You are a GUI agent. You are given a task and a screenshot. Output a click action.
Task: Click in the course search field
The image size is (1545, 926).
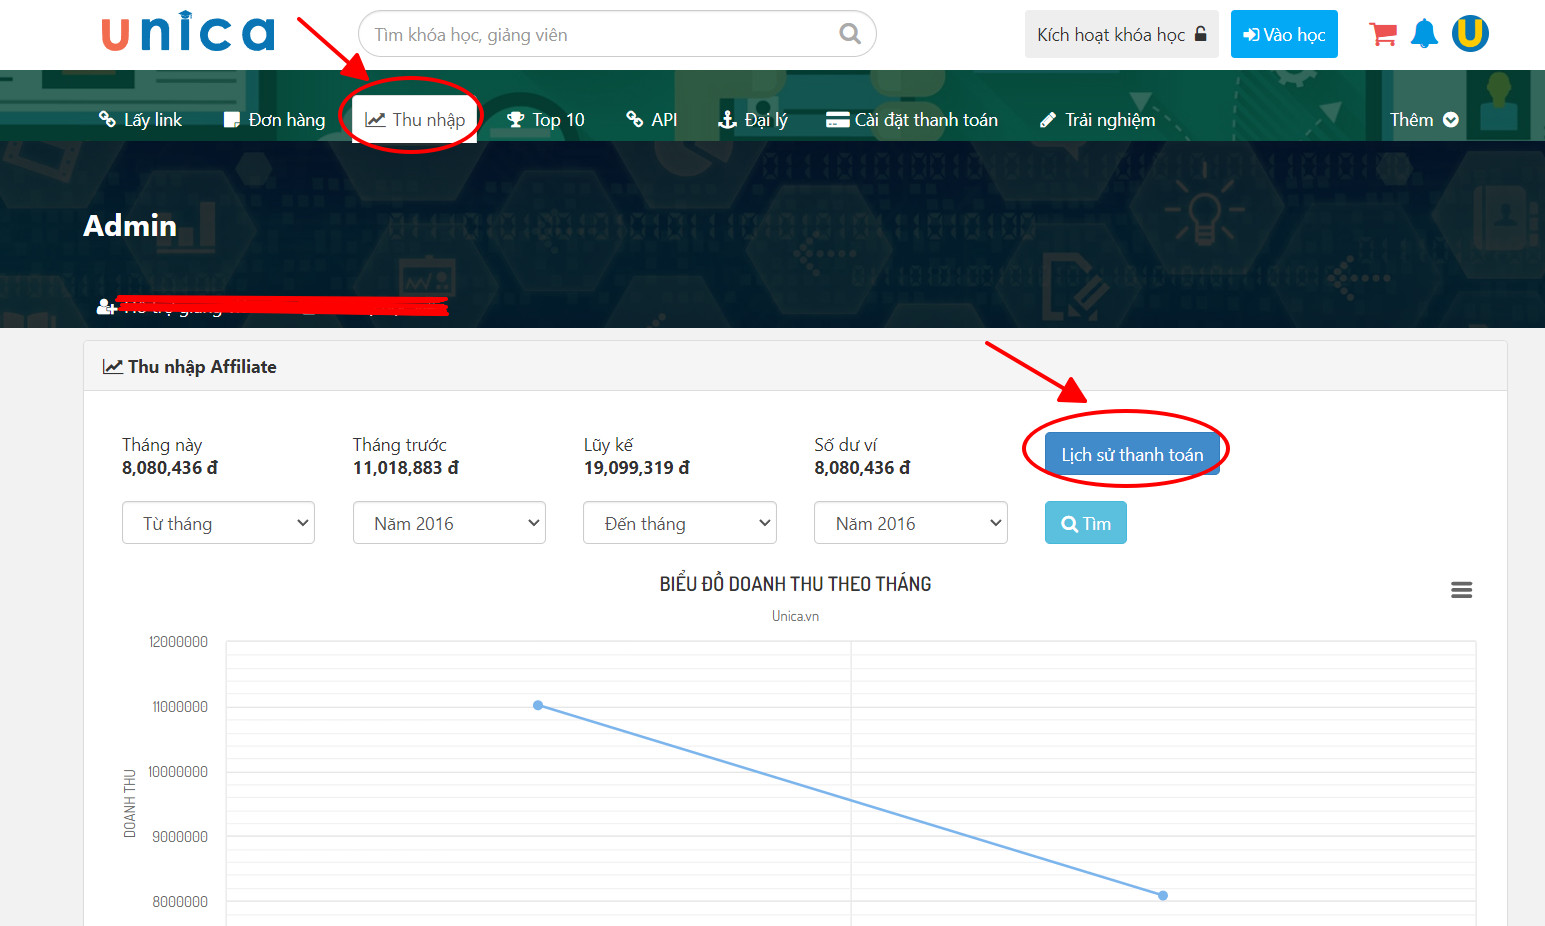[617, 34]
